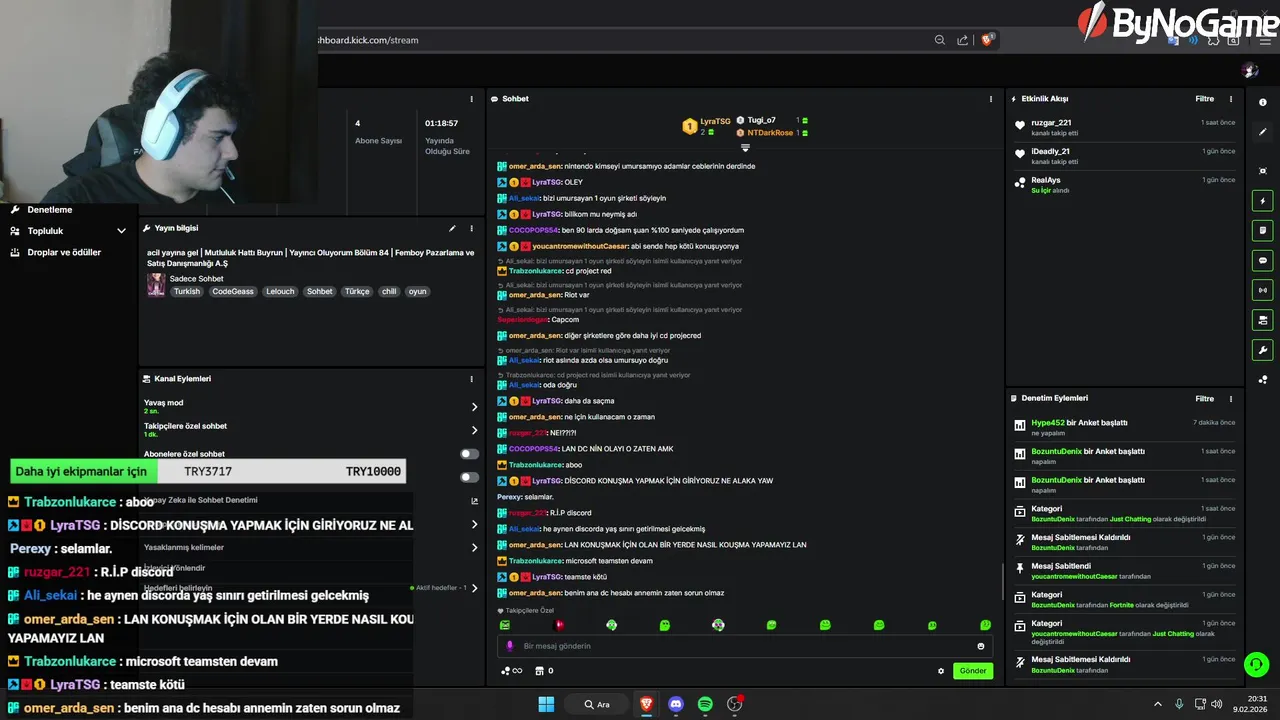
Task: Click the profile avatar at top right
Action: coord(1249,71)
